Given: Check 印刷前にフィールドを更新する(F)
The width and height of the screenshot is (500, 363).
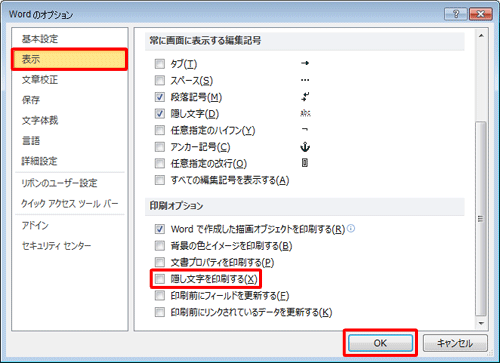Looking at the screenshot, I should tap(160, 295).
